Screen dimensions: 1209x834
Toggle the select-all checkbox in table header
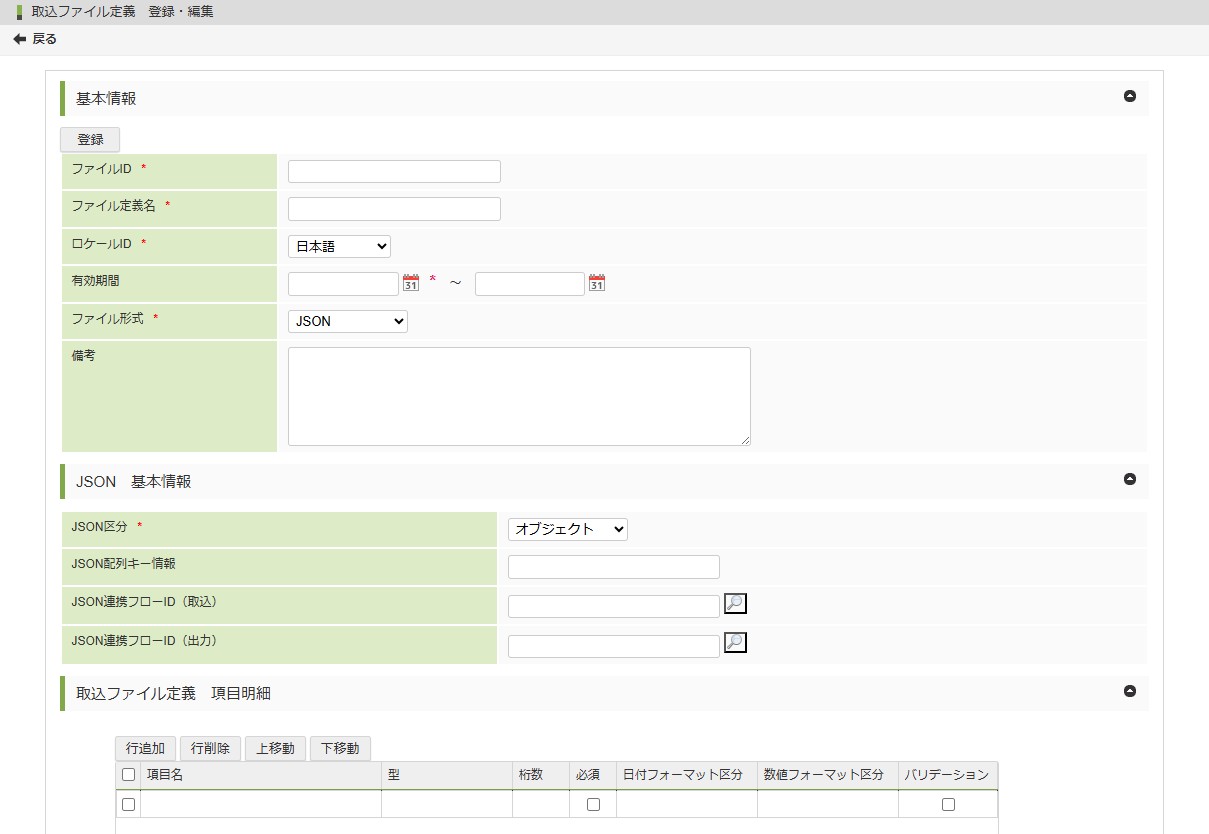[x=128, y=774]
